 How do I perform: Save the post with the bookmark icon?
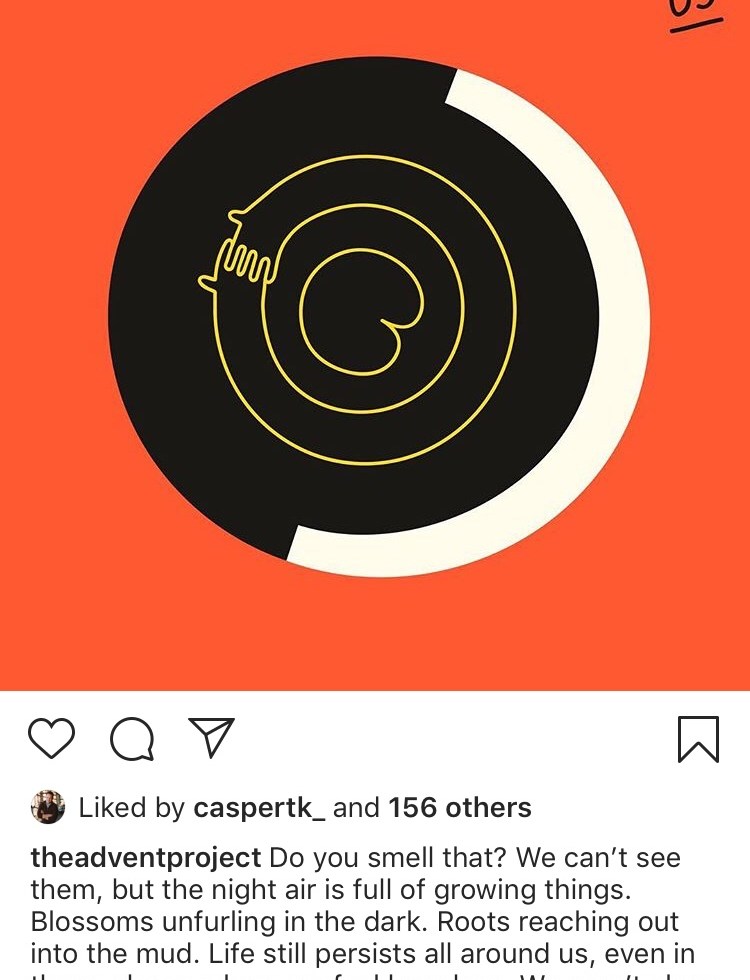698,739
